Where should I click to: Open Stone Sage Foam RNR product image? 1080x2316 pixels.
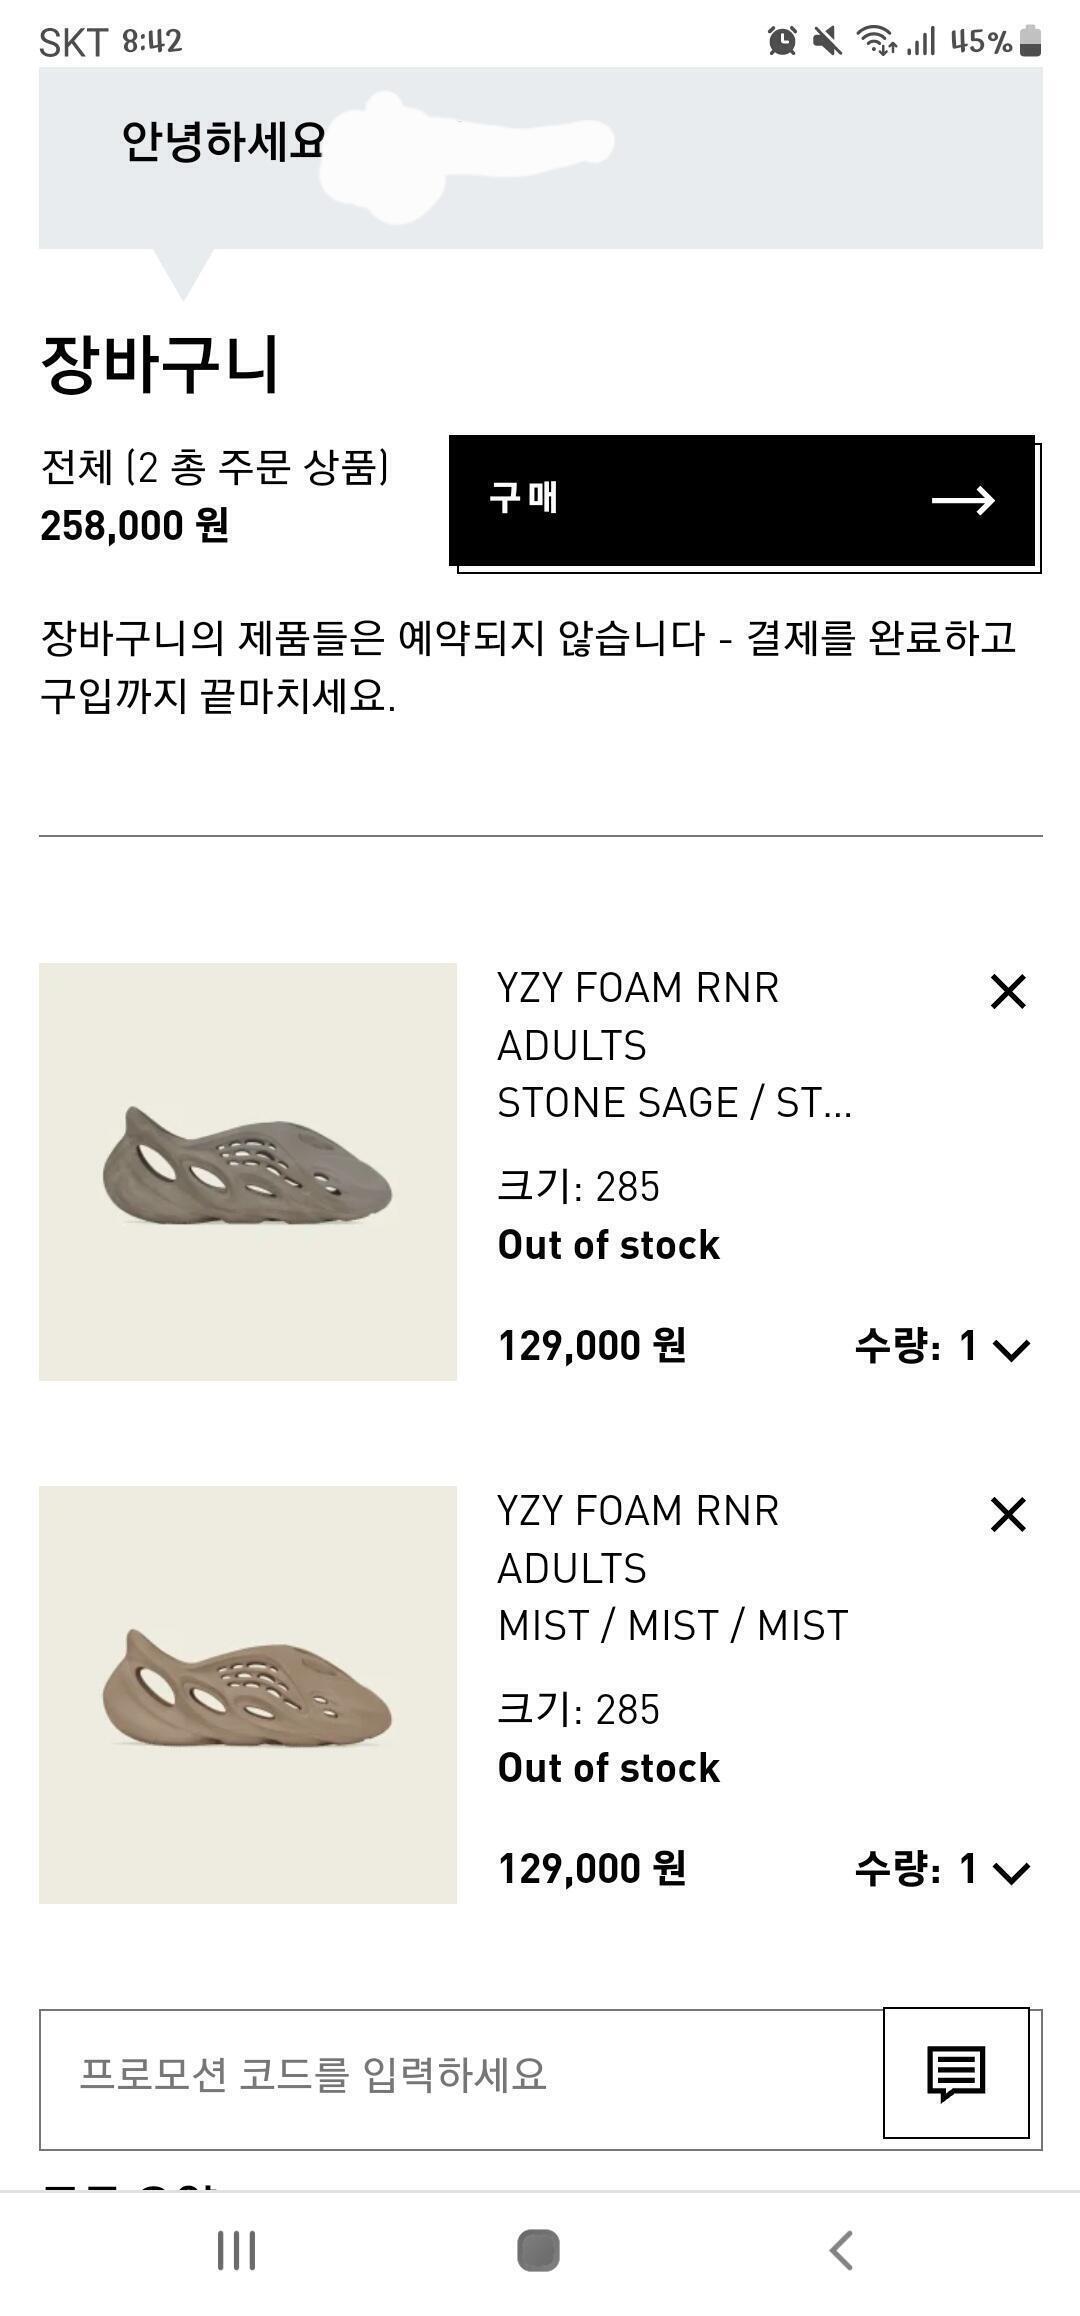tap(248, 1172)
